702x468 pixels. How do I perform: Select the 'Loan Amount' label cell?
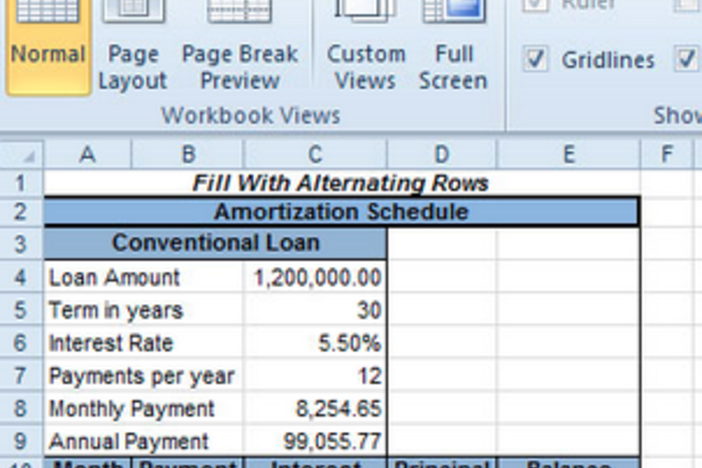(143, 277)
